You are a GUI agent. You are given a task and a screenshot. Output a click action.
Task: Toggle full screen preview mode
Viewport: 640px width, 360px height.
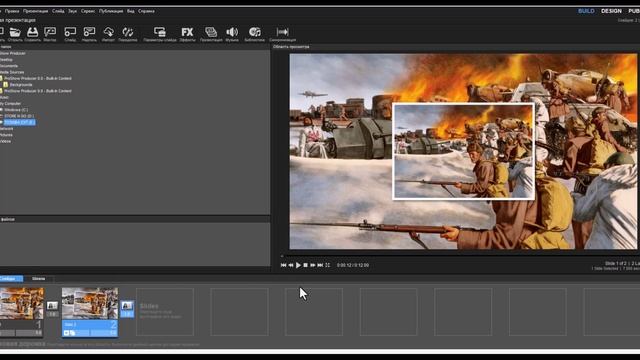pyautogui.click(x=327, y=265)
